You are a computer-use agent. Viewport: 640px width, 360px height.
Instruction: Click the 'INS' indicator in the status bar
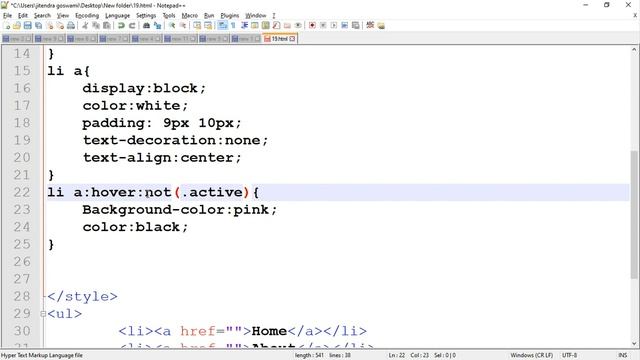coord(623,356)
